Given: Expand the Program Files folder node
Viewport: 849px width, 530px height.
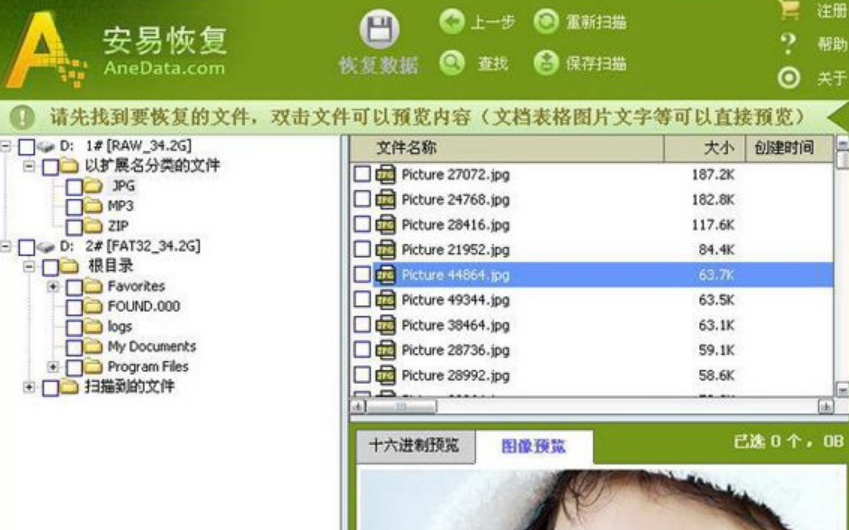Looking at the screenshot, I should pos(53,367).
